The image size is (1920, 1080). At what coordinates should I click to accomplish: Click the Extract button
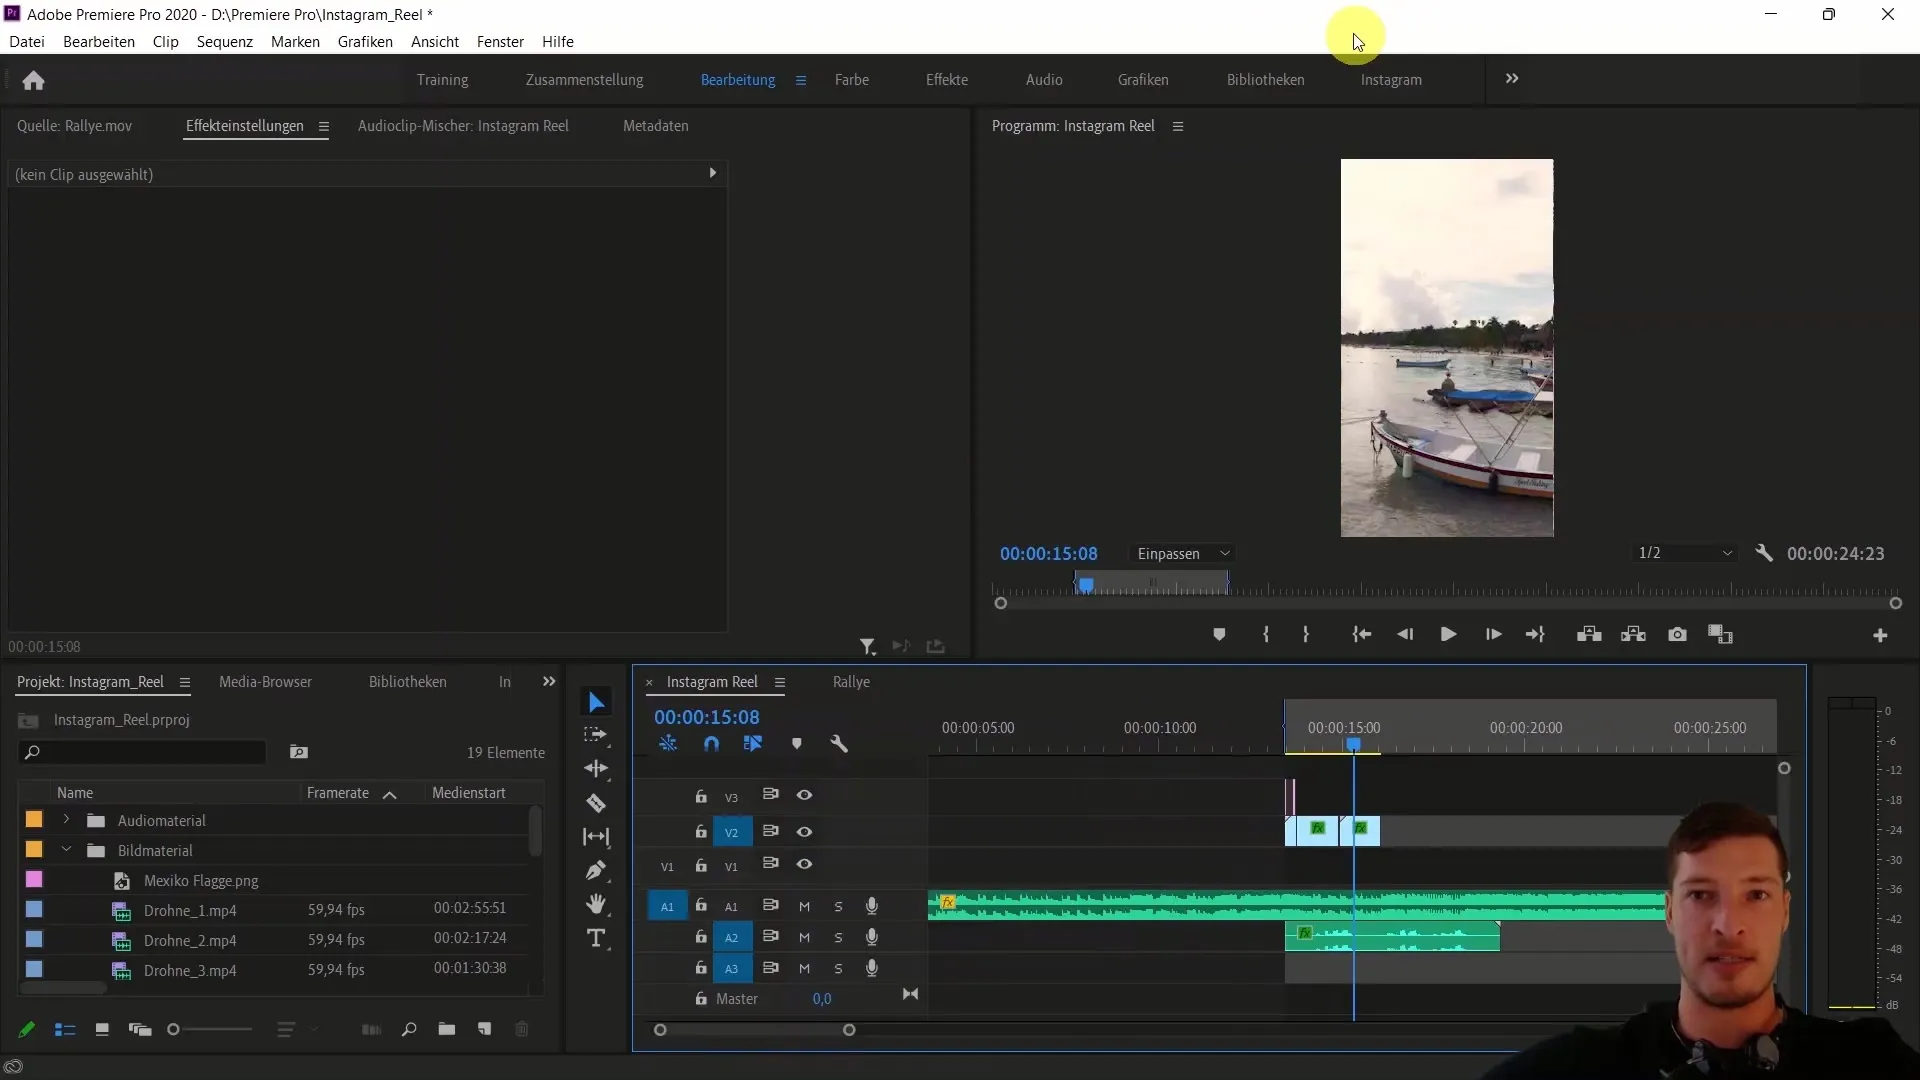[1633, 634]
